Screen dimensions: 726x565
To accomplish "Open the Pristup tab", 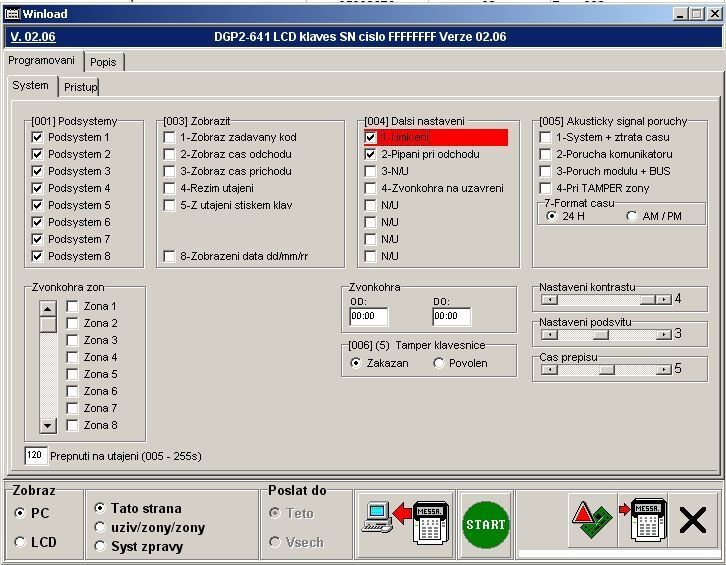I will click(81, 87).
